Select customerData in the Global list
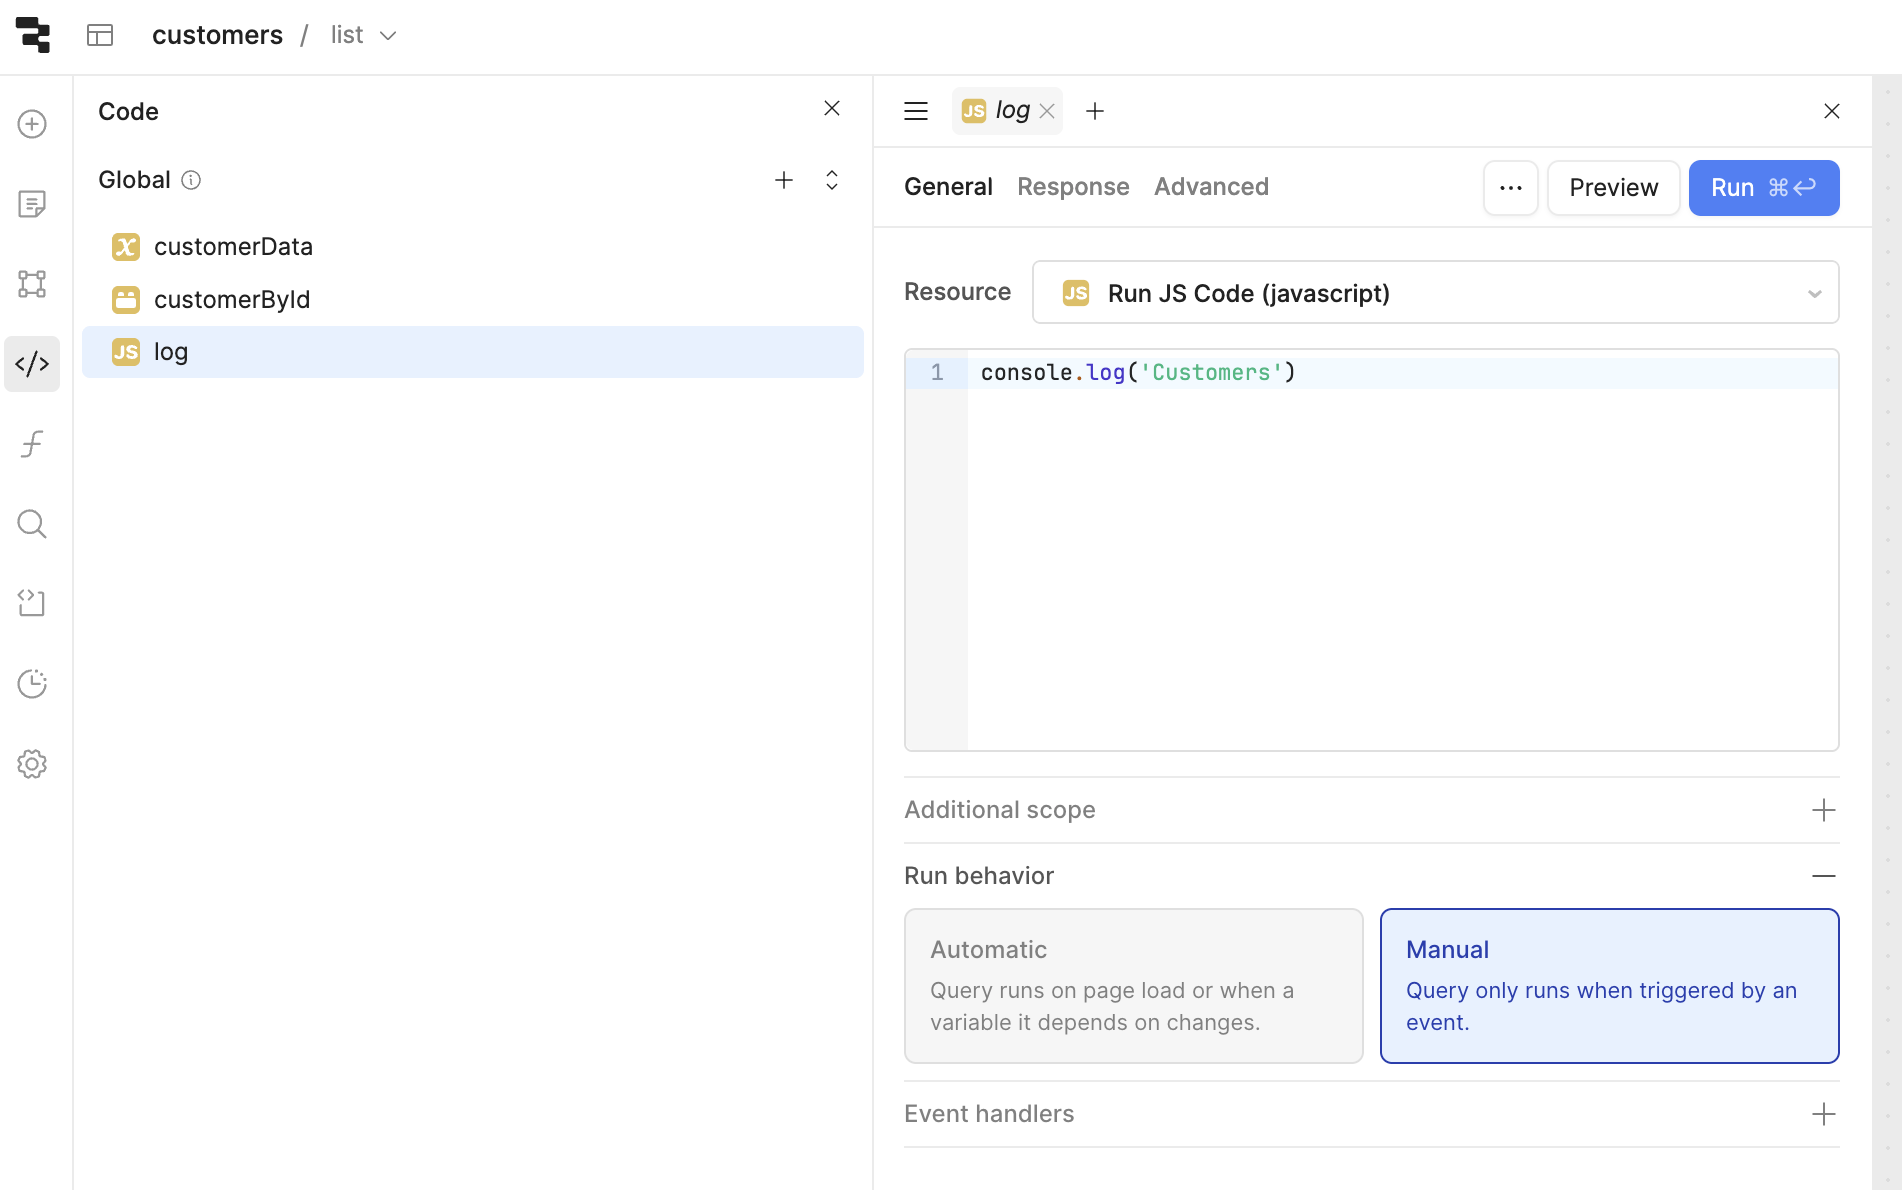This screenshot has height=1190, width=1902. (233, 247)
